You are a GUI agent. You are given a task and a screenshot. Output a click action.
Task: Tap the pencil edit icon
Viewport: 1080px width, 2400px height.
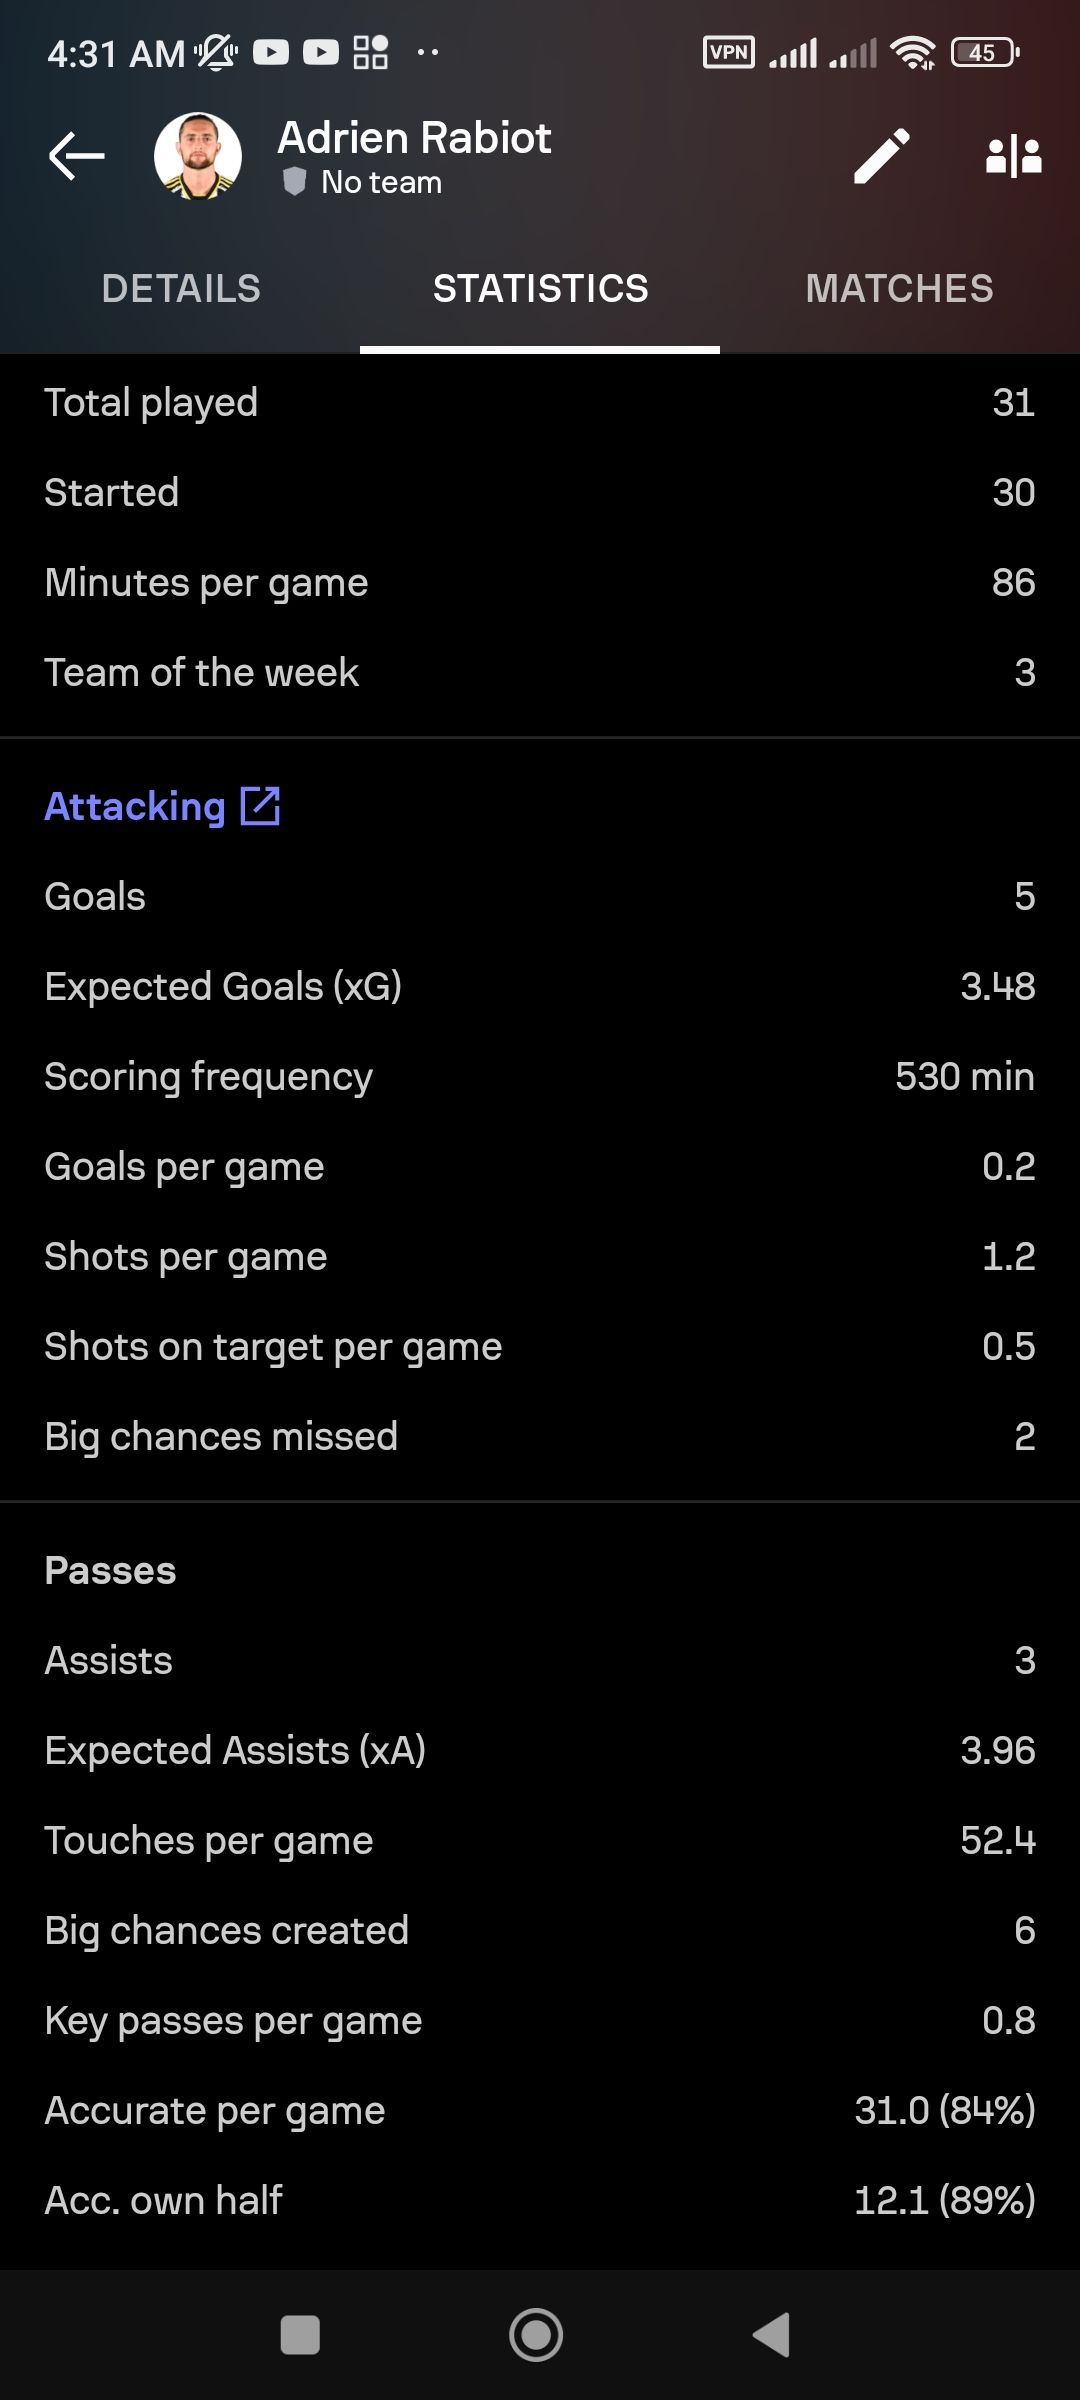882,156
